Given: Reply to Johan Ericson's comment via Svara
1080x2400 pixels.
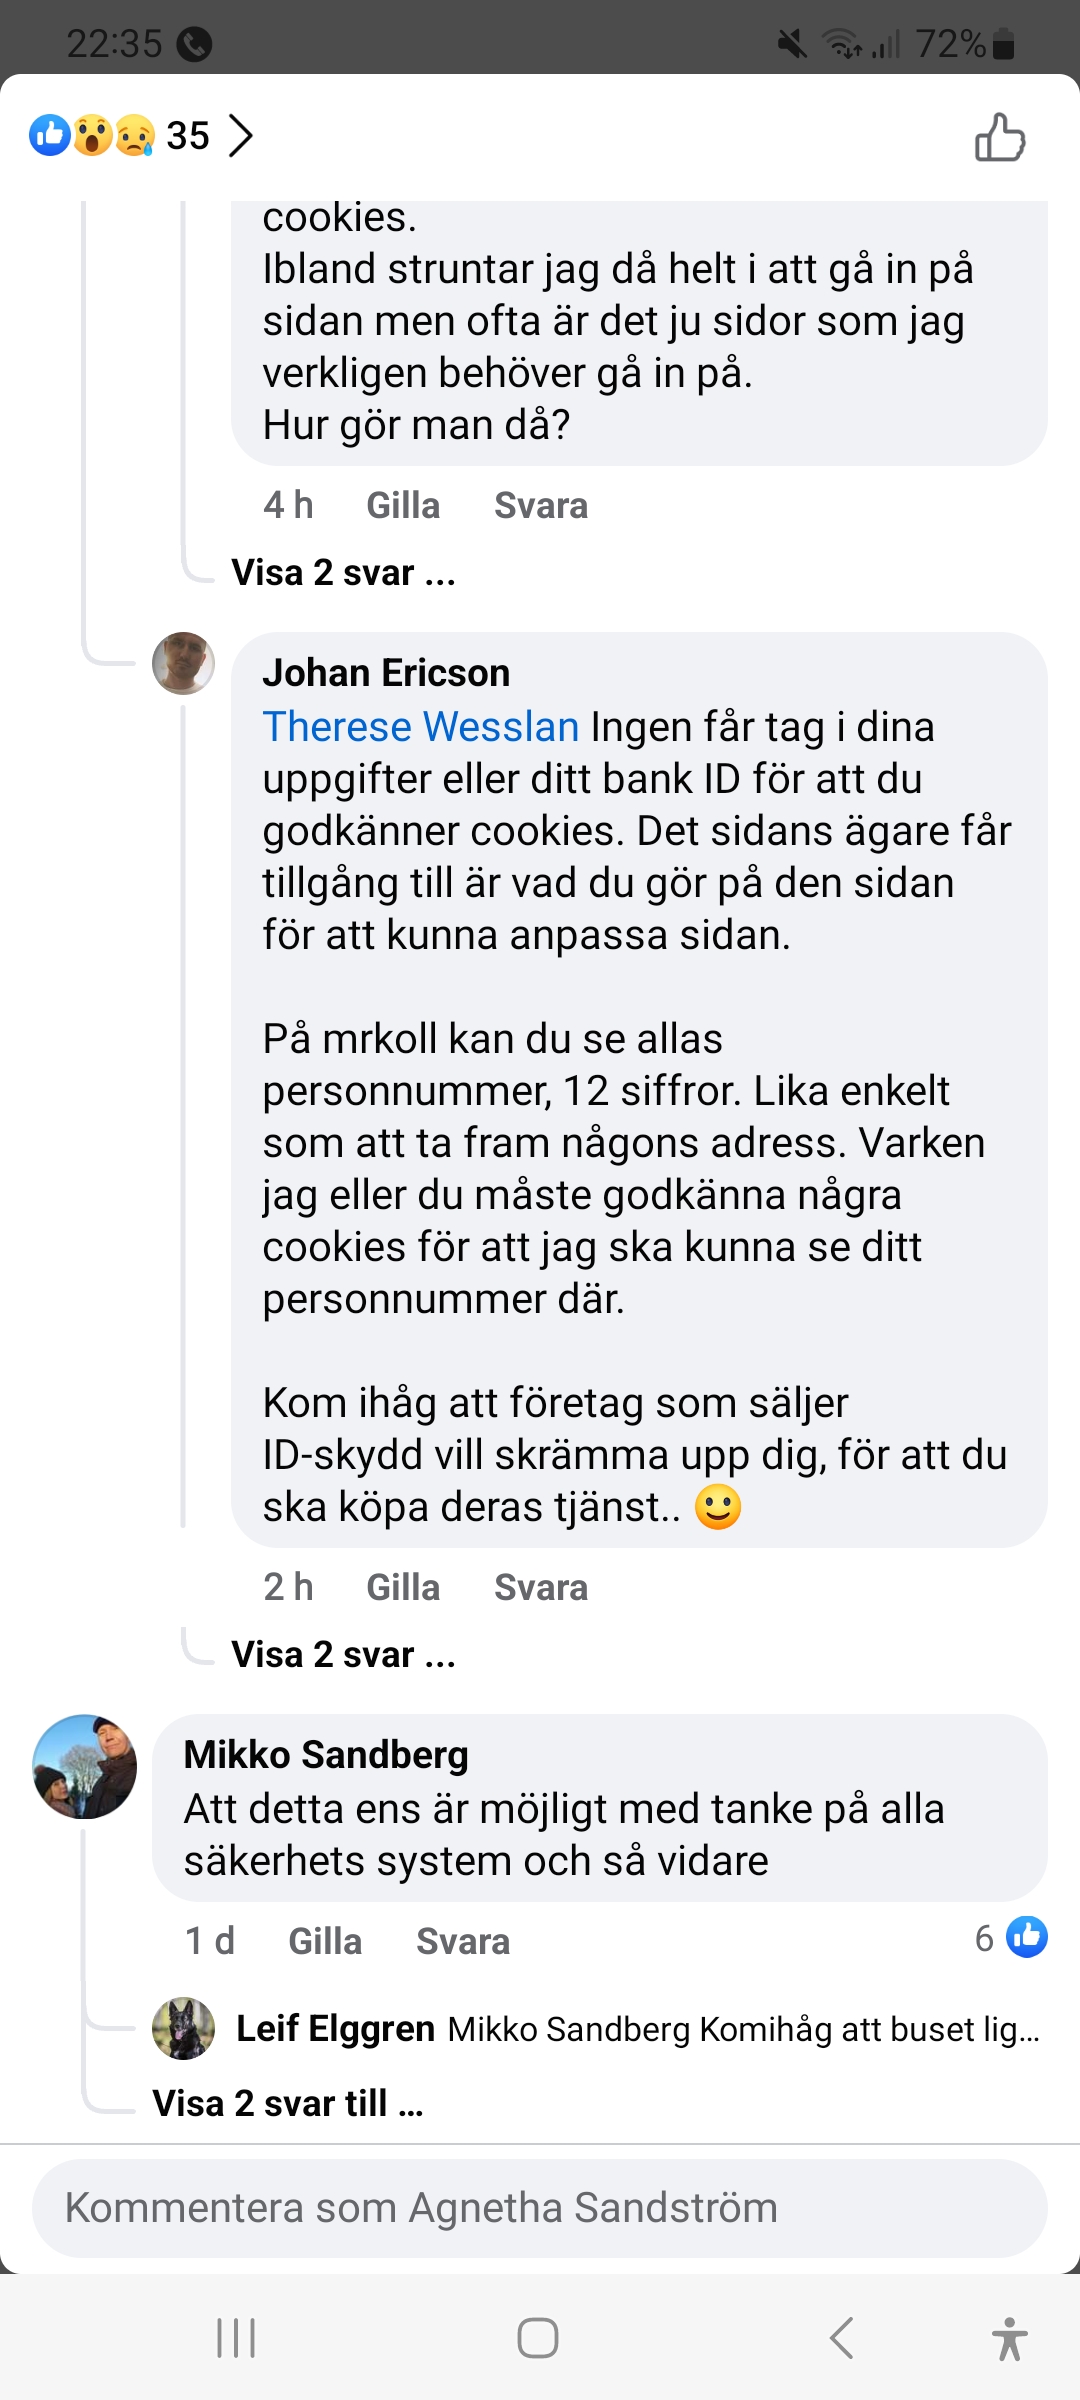Looking at the screenshot, I should pyautogui.click(x=541, y=1587).
